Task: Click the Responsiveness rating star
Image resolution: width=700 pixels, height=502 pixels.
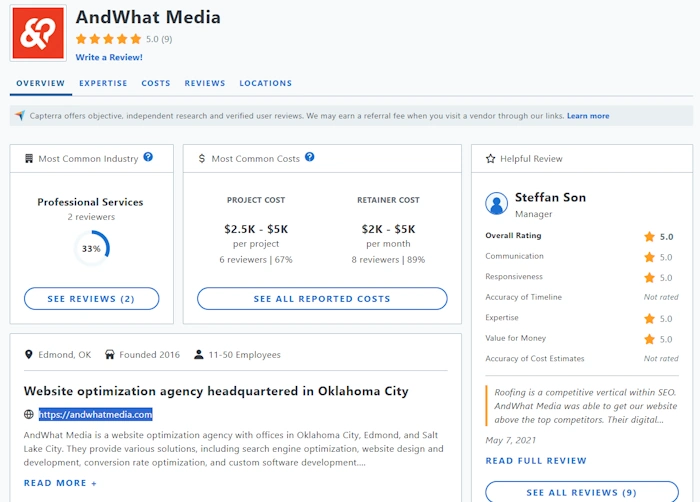Action: [650, 277]
